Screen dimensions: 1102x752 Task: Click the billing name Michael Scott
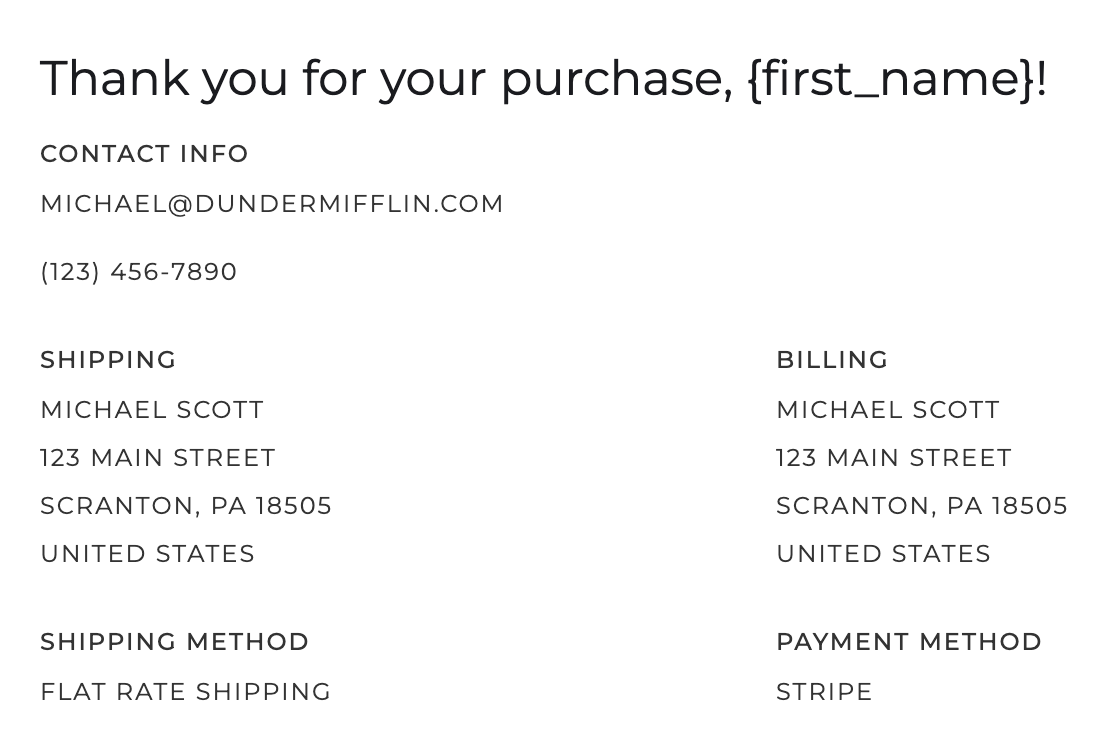(888, 410)
